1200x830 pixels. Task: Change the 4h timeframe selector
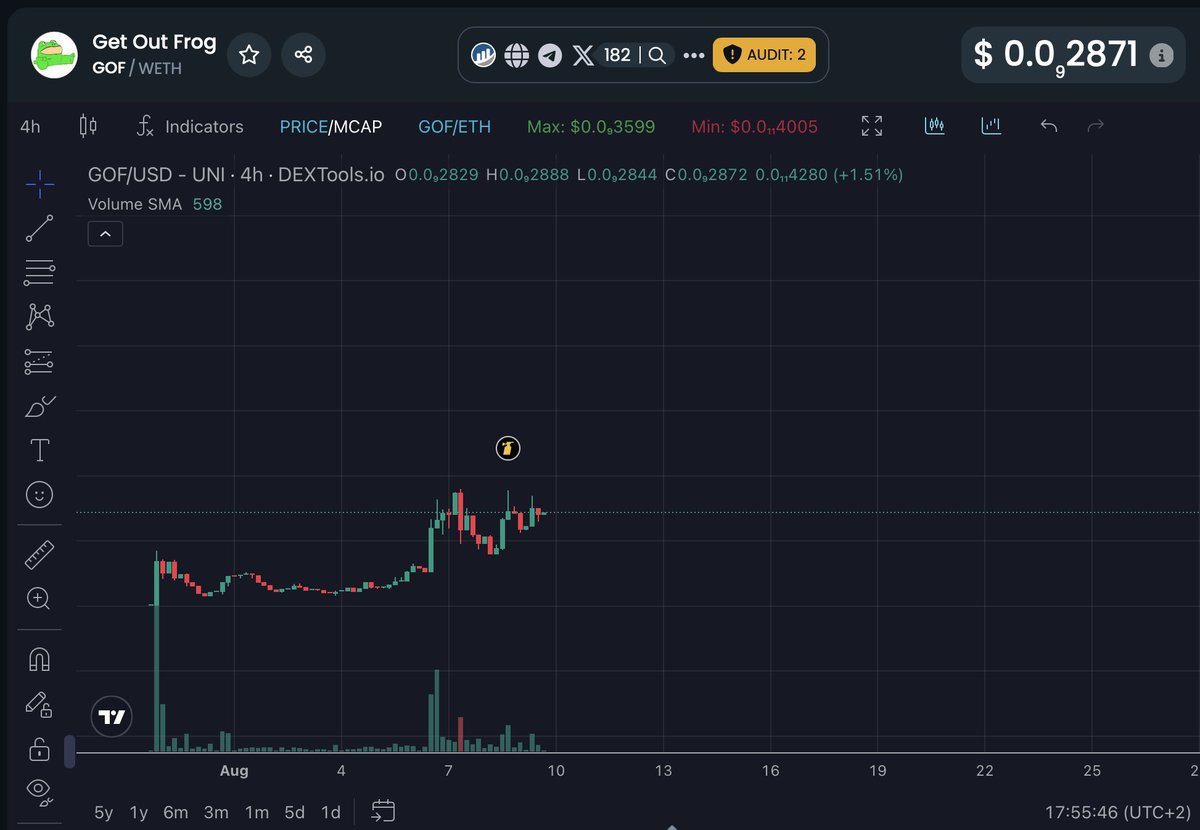click(30, 127)
